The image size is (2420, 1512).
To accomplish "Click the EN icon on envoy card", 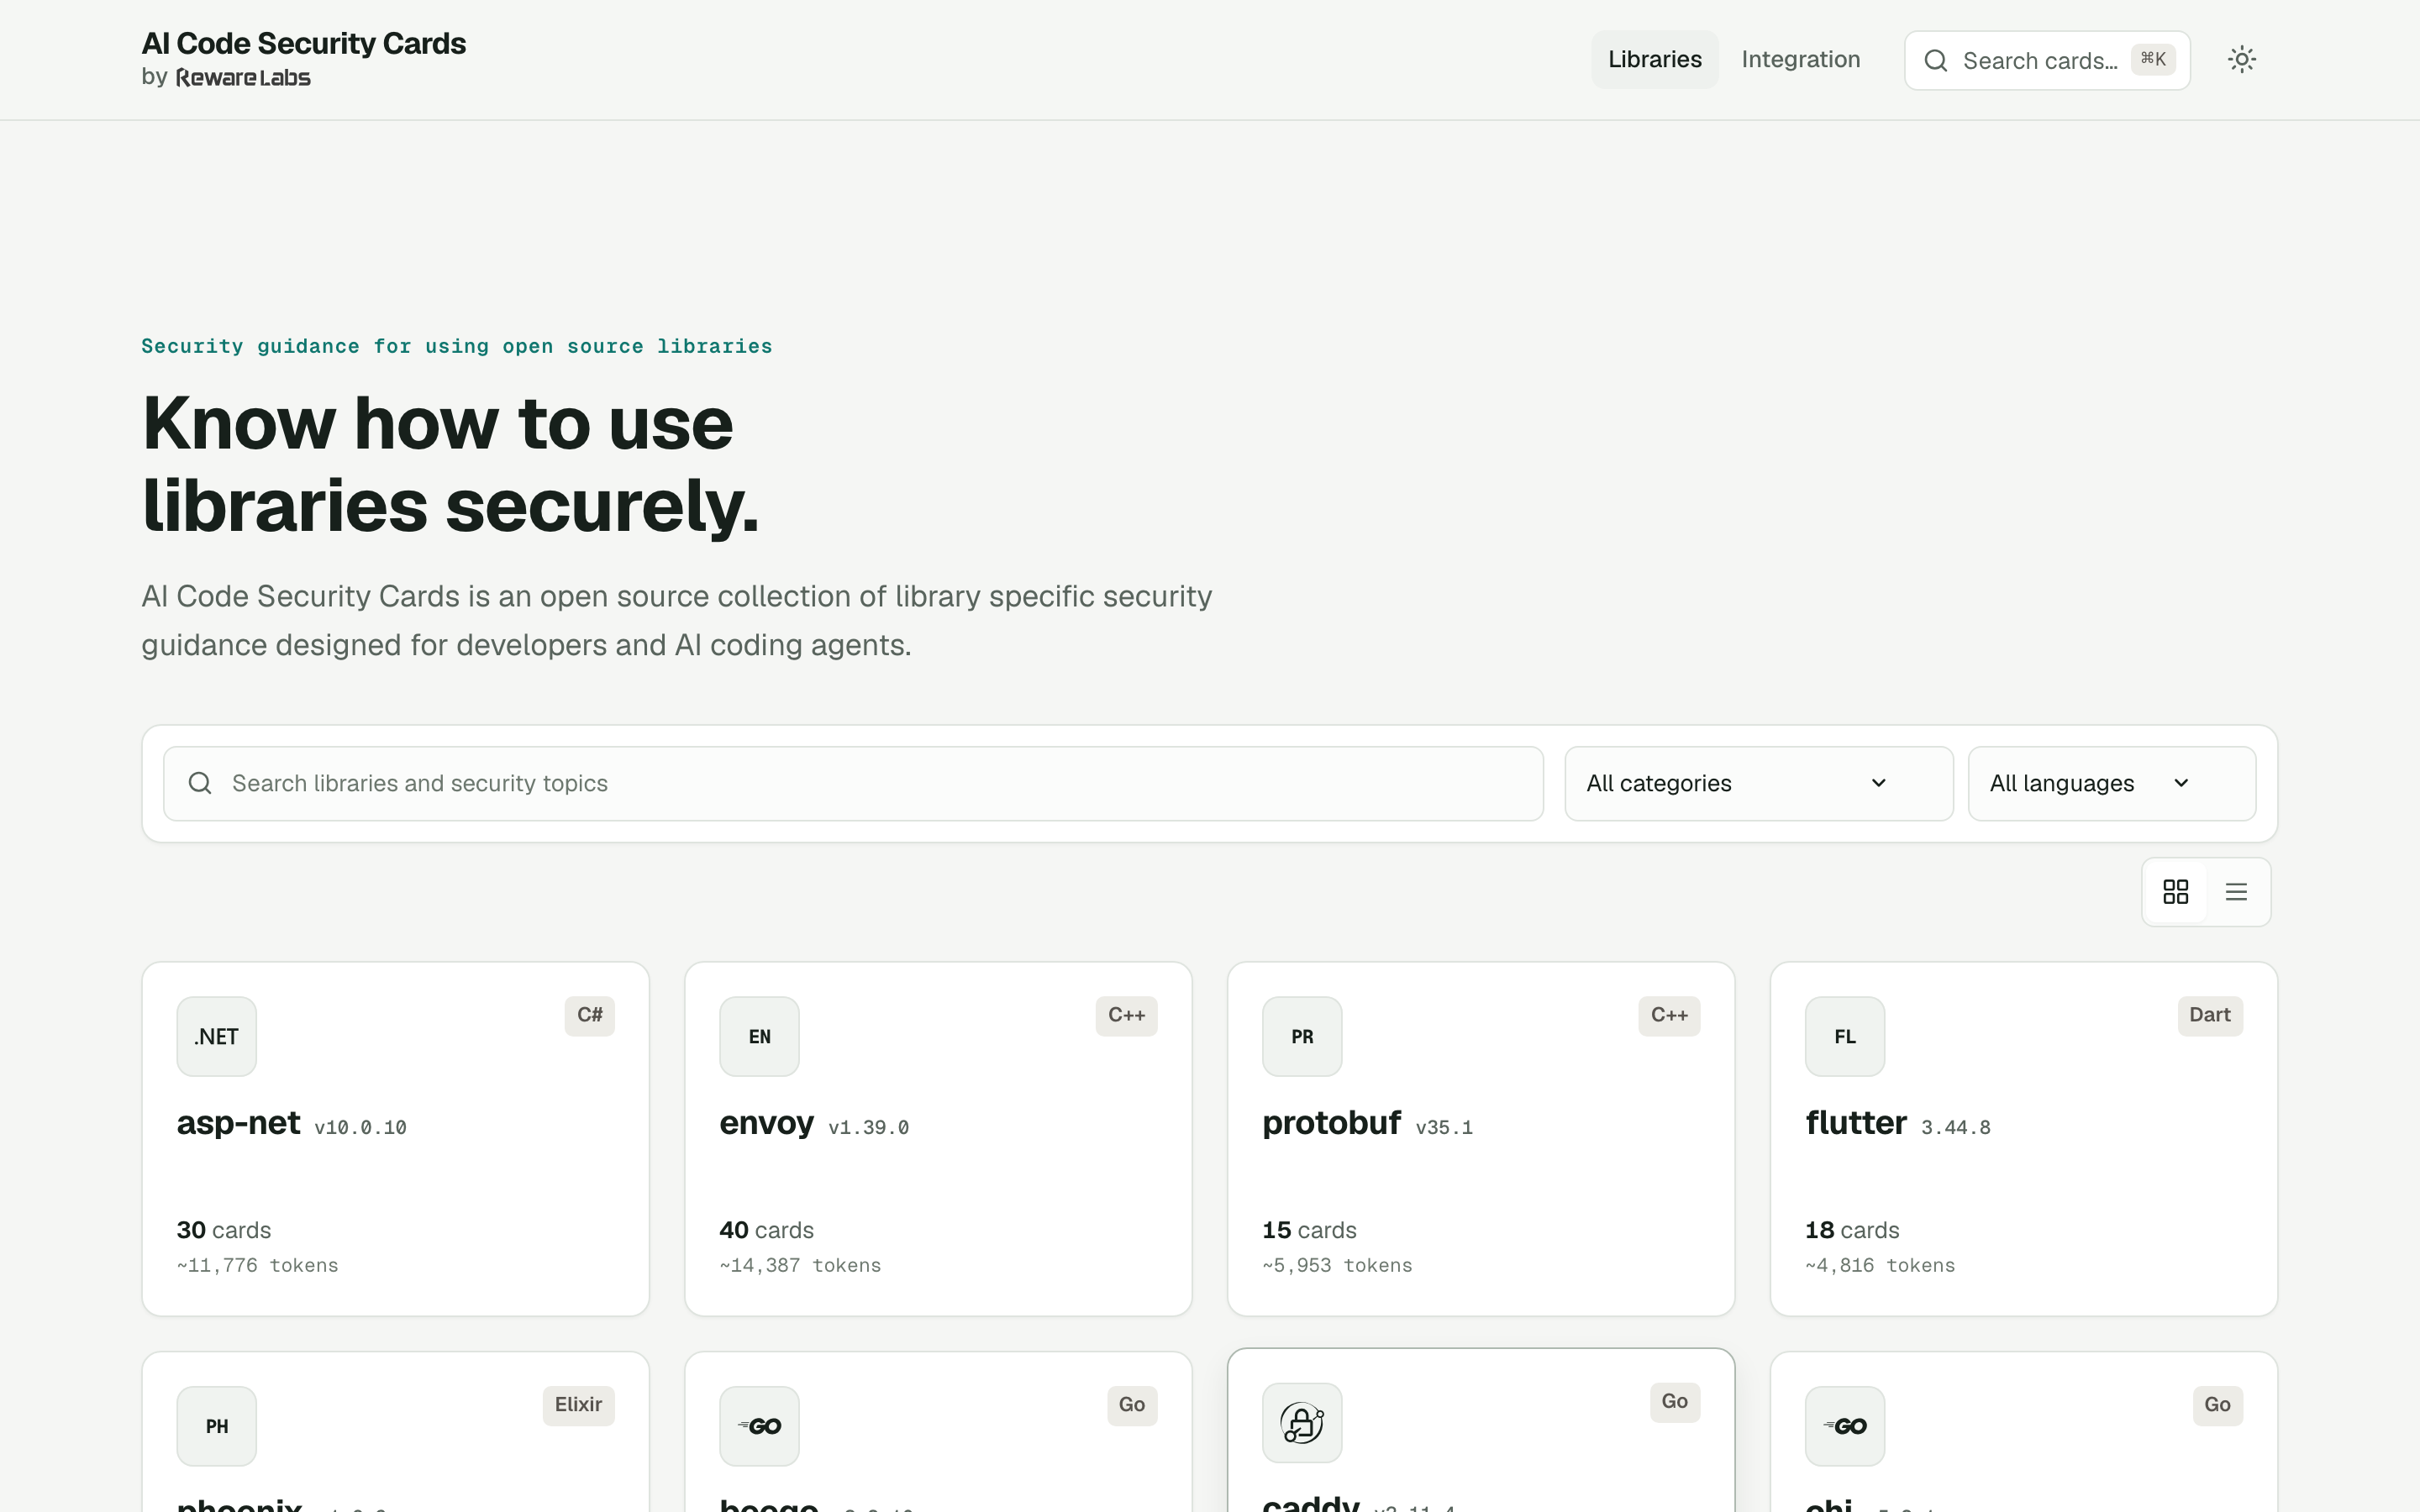I will (759, 1036).
